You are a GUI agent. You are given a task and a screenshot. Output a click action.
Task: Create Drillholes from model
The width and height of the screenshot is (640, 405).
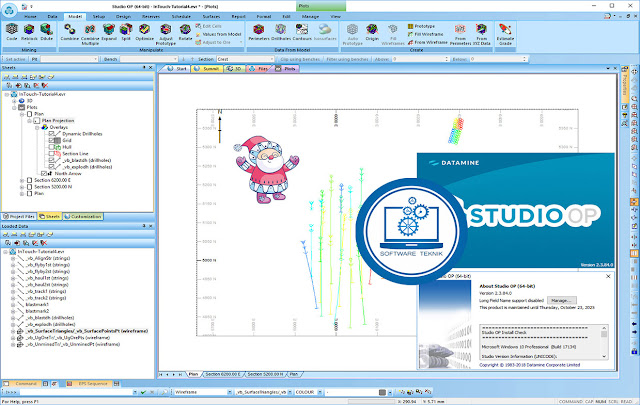pos(280,32)
